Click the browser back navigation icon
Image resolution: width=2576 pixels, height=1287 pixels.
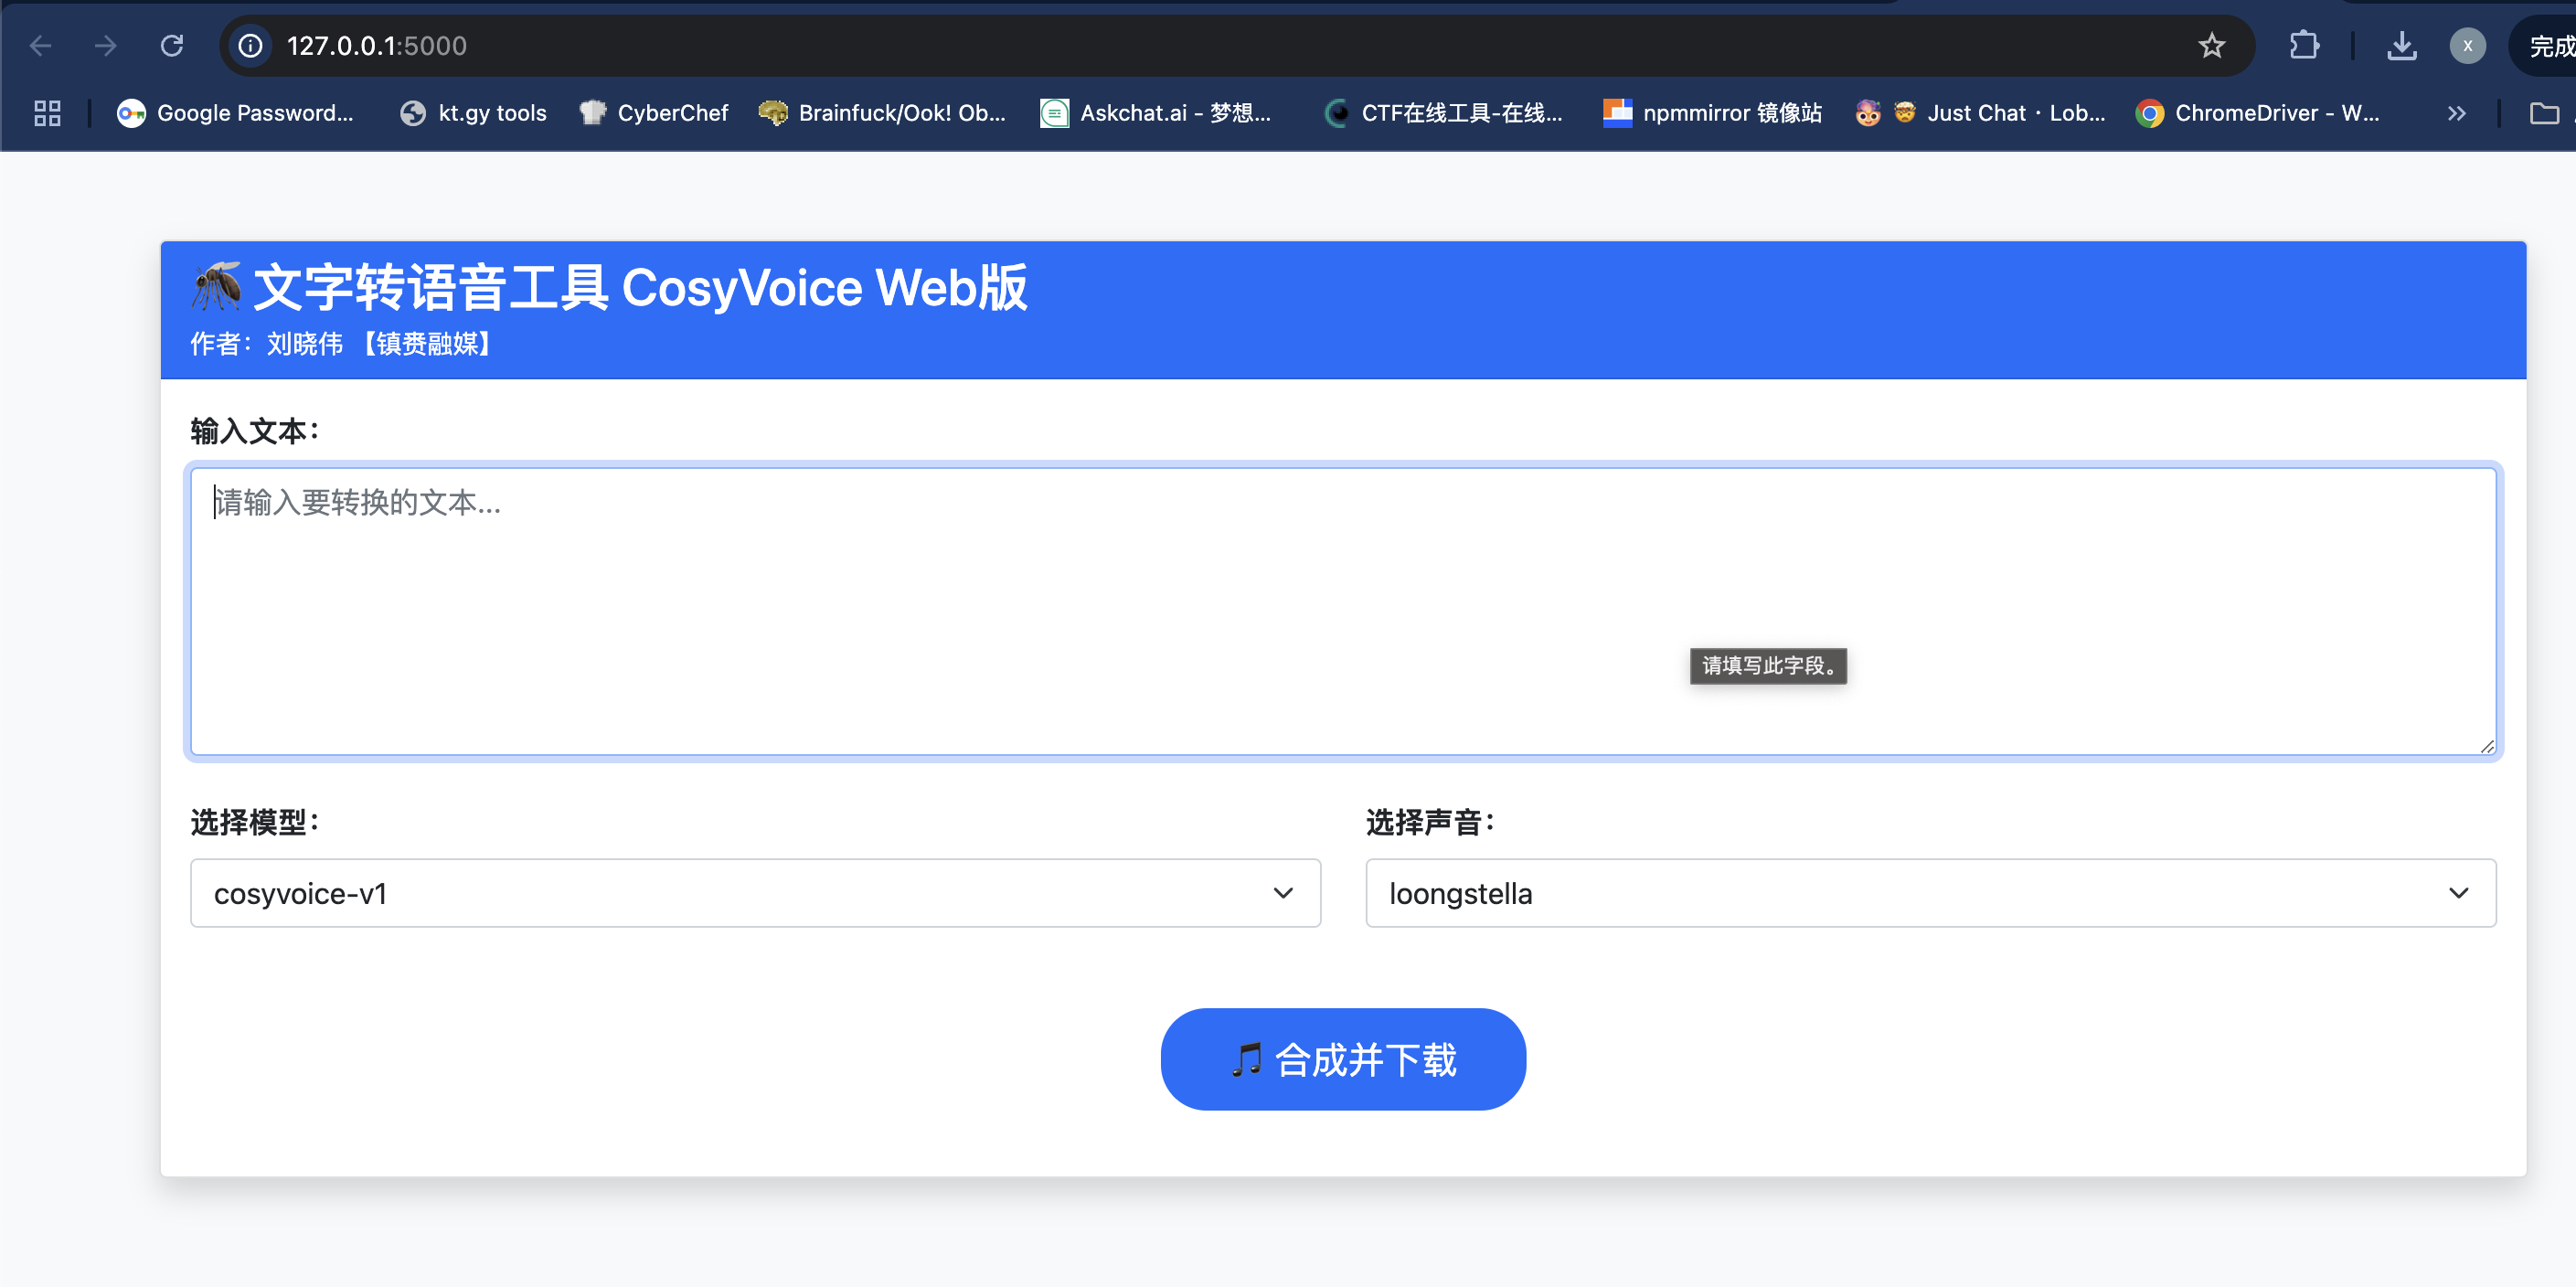(40, 45)
